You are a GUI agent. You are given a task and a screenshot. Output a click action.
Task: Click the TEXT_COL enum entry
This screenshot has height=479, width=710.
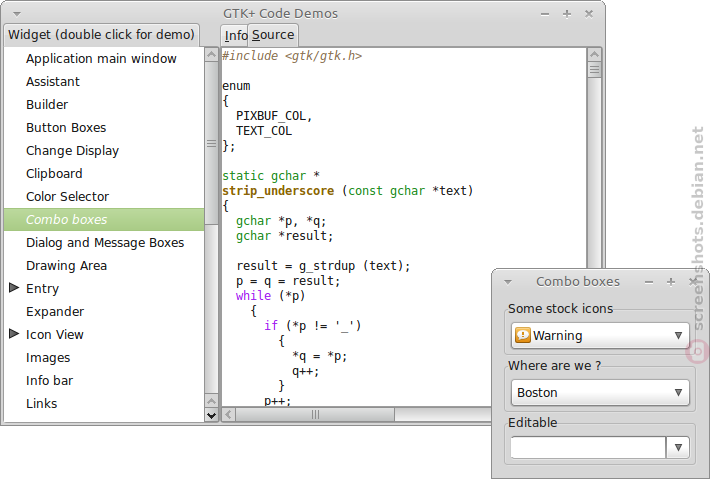click(264, 131)
